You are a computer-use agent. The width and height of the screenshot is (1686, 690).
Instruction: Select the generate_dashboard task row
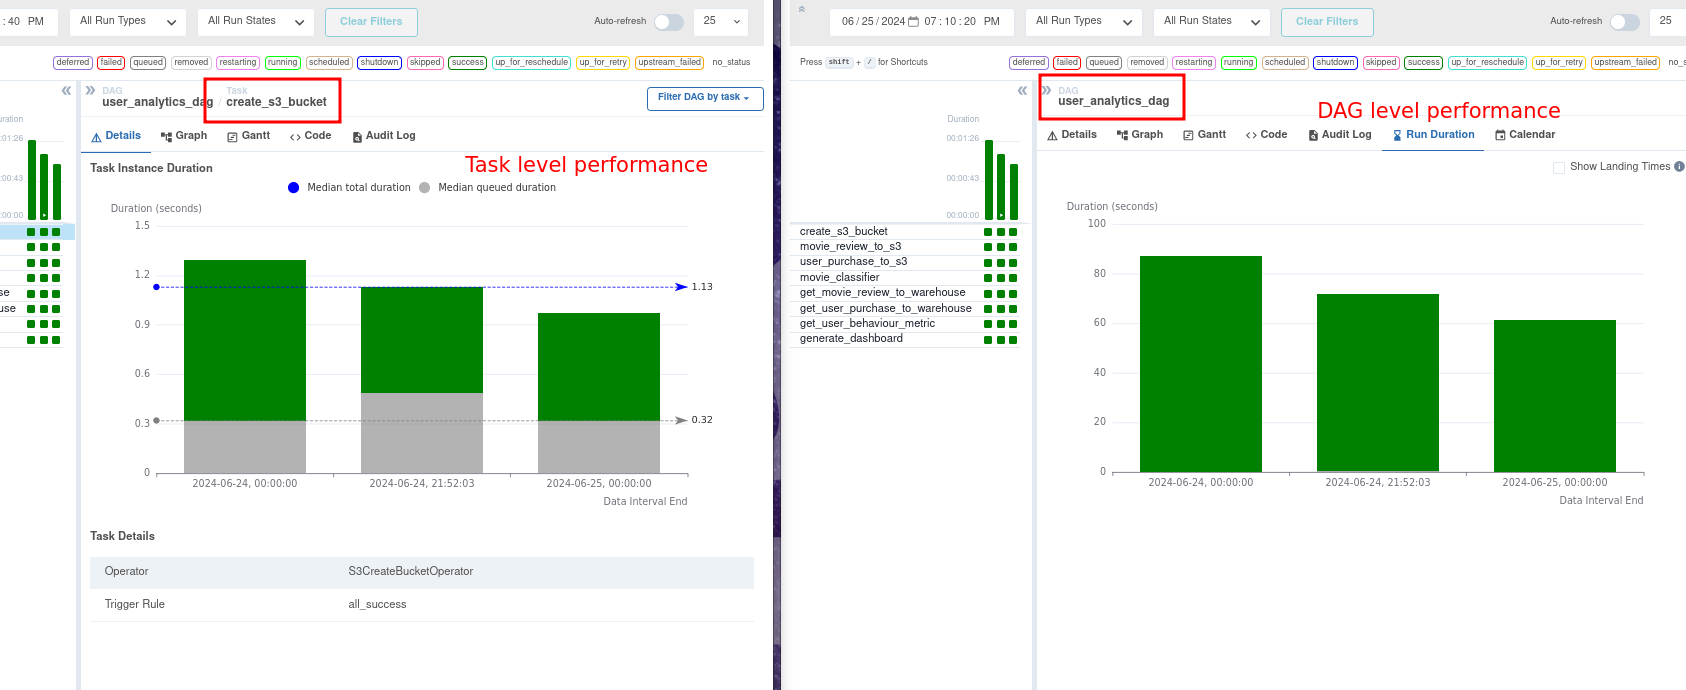click(x=851, y=339)
